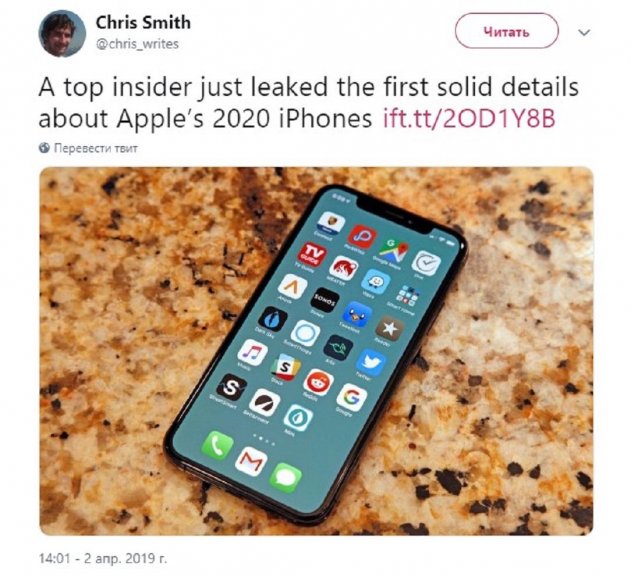This screenshot has height=577, width=631.
Task: Tap the Waze app icon
Action: (376, 281)
